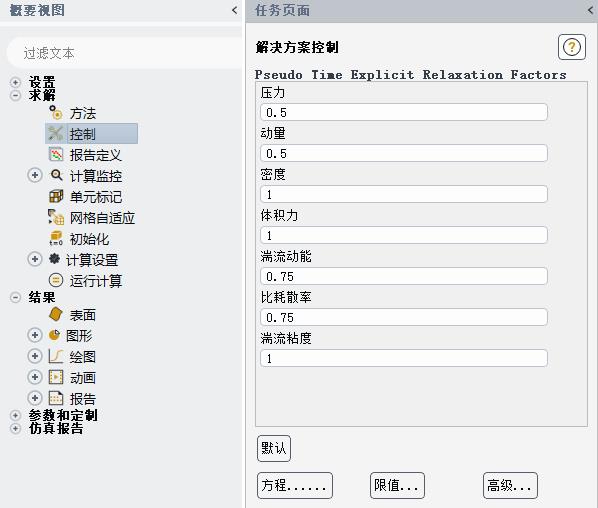Click the 压力 pressure relaxation input field
This screenshot has width=598, height=508.
point(404,113)
